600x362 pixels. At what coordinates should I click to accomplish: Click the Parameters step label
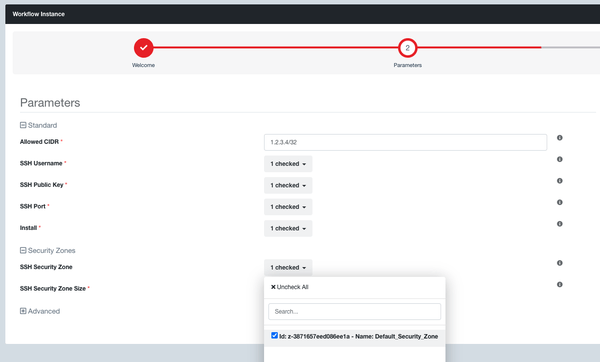tap(408, 65)
